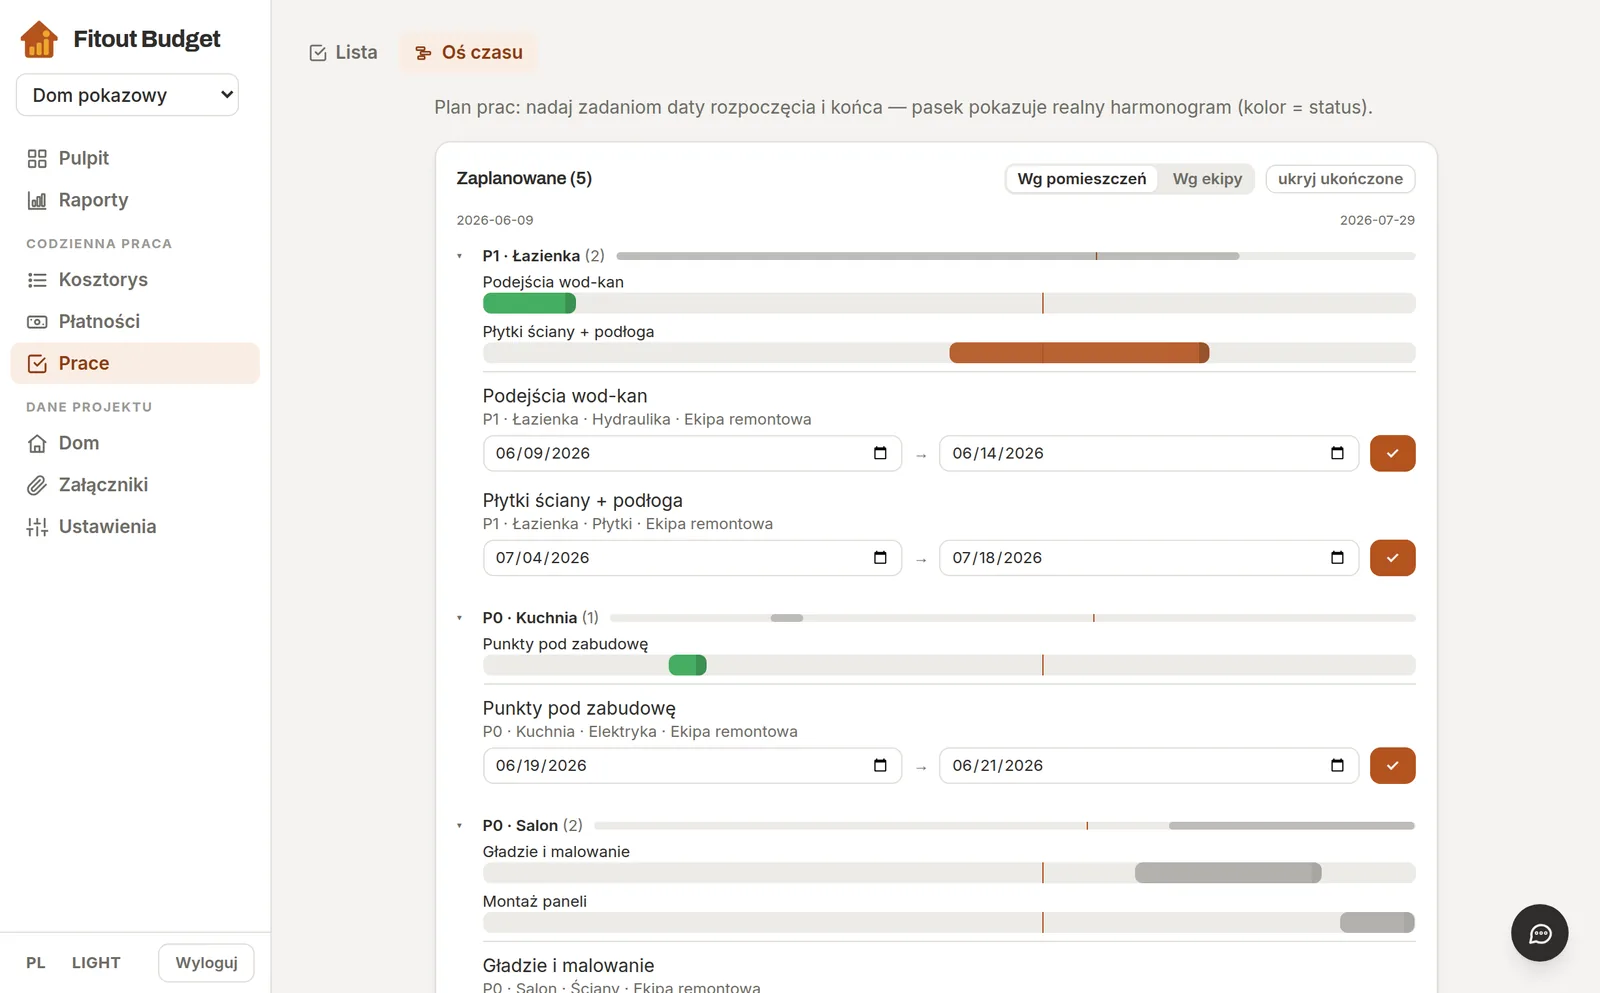Collapse the P1 · Łazienka group
Screen dimensions: 1600x993
(x=460, y=256)
